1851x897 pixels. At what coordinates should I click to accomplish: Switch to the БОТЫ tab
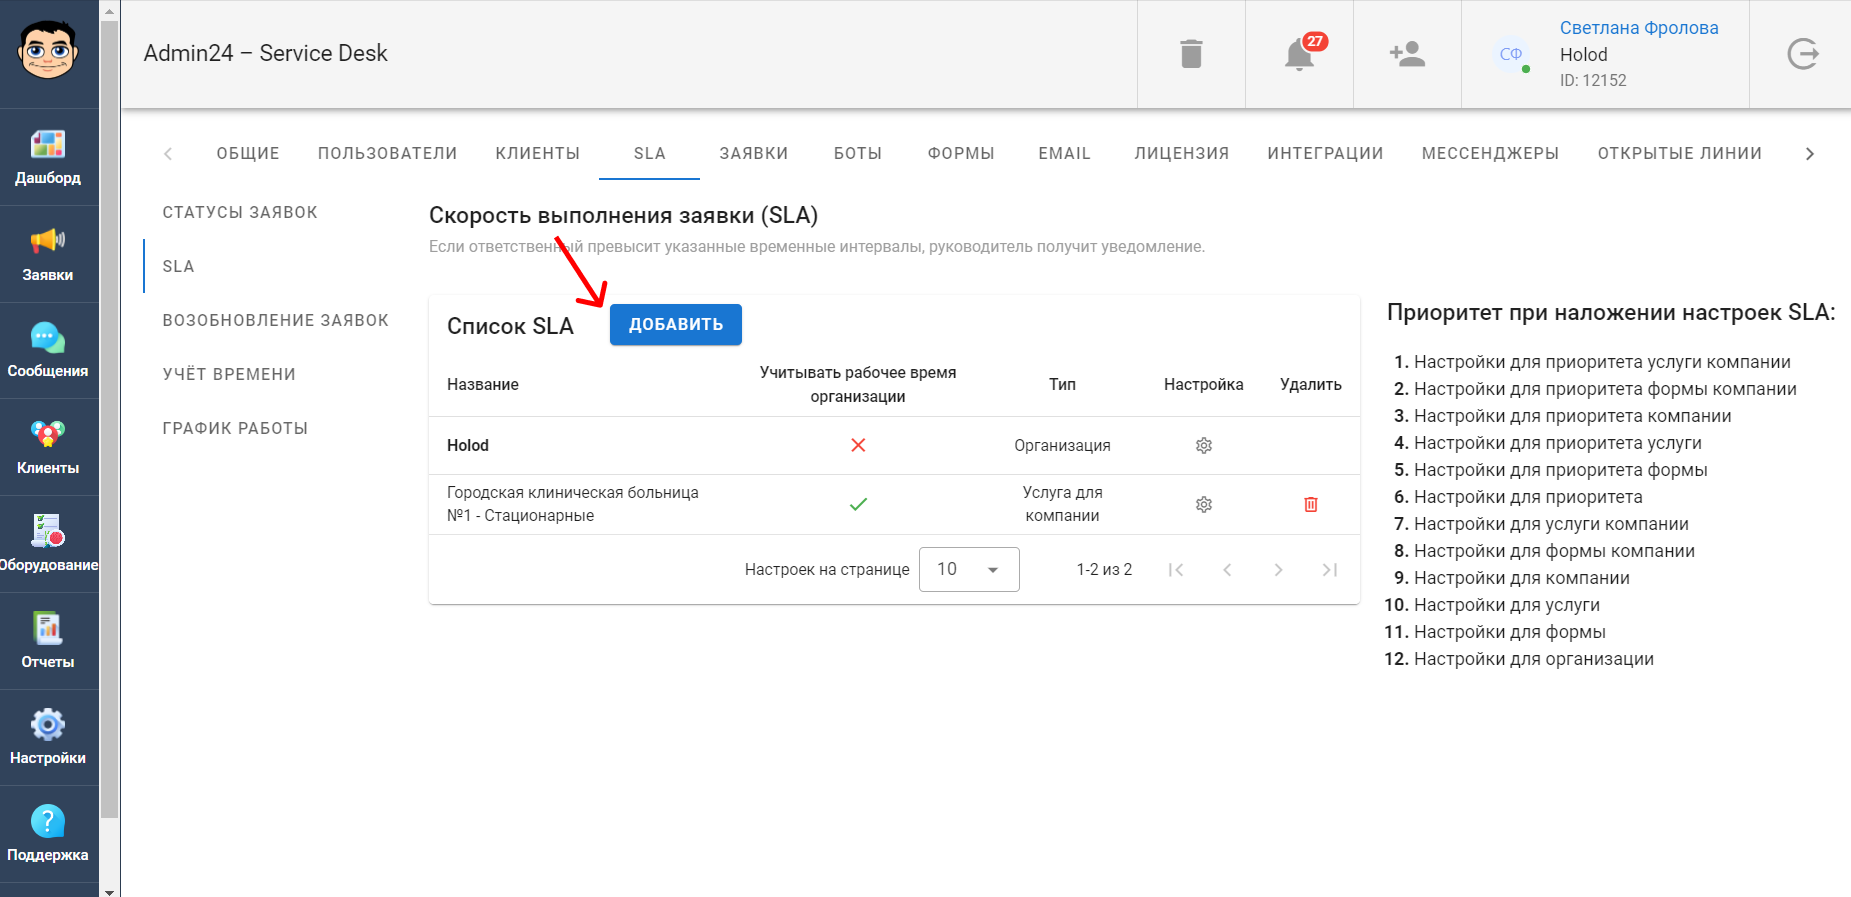[858, 153]
